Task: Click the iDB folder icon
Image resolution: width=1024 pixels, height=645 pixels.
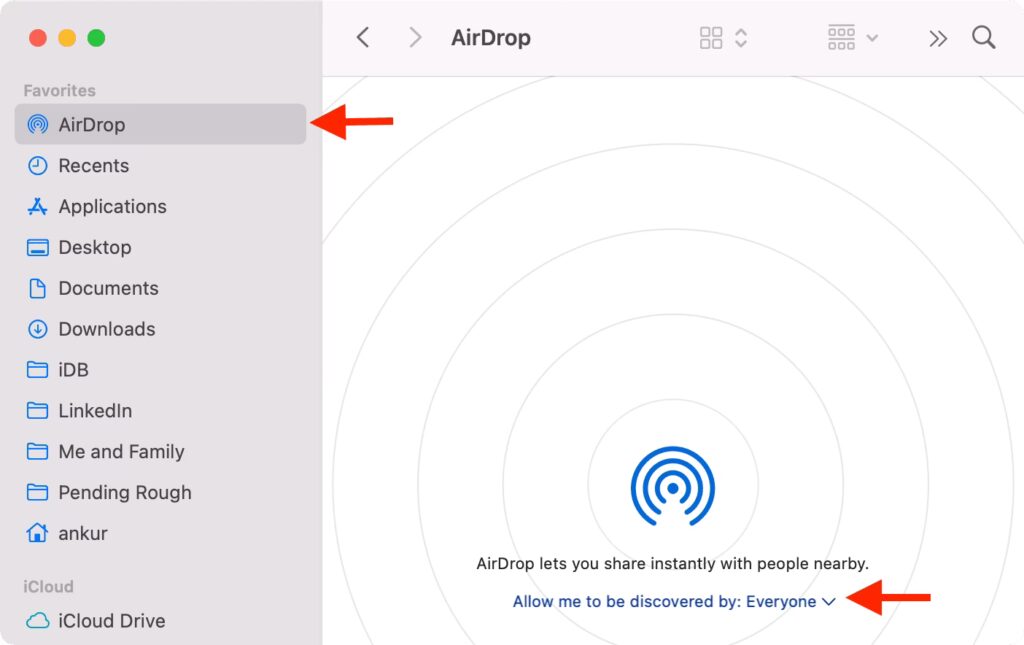Action: pyautogui.click(x=38, y=370)
